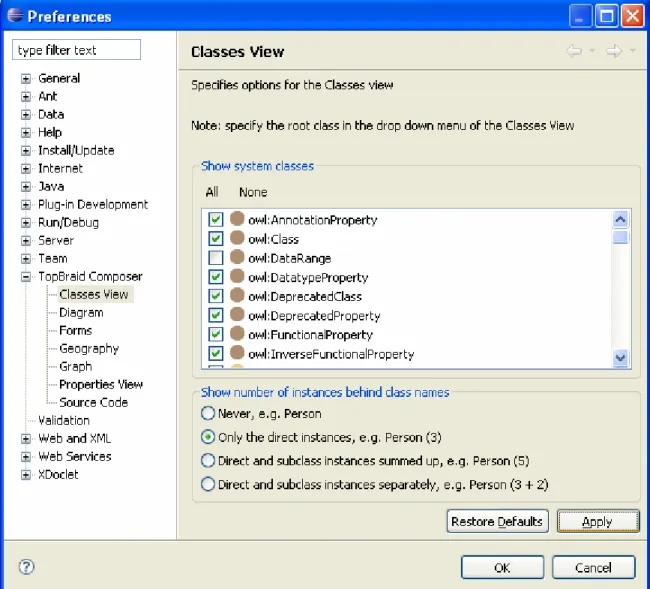Expand the Team tree node
This screenshot has width=650, height=589.
(26, 259)
